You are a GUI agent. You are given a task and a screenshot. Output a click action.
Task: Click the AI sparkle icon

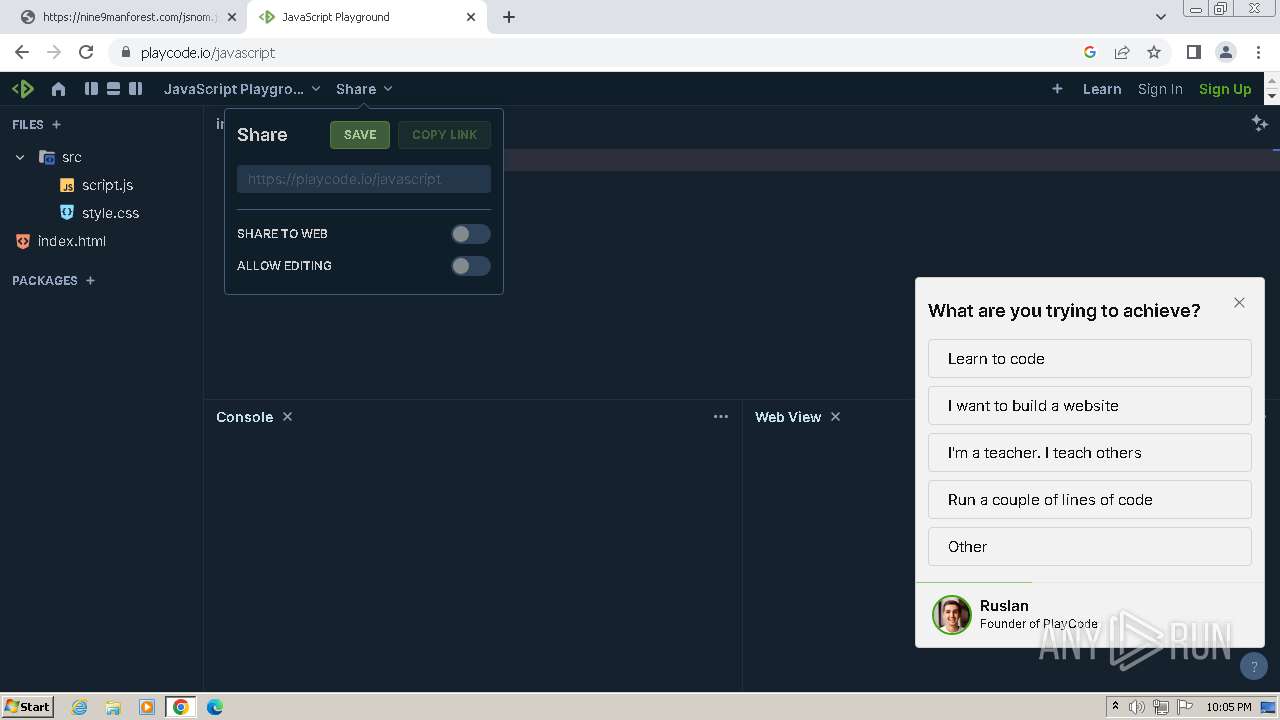(1259, 123)
